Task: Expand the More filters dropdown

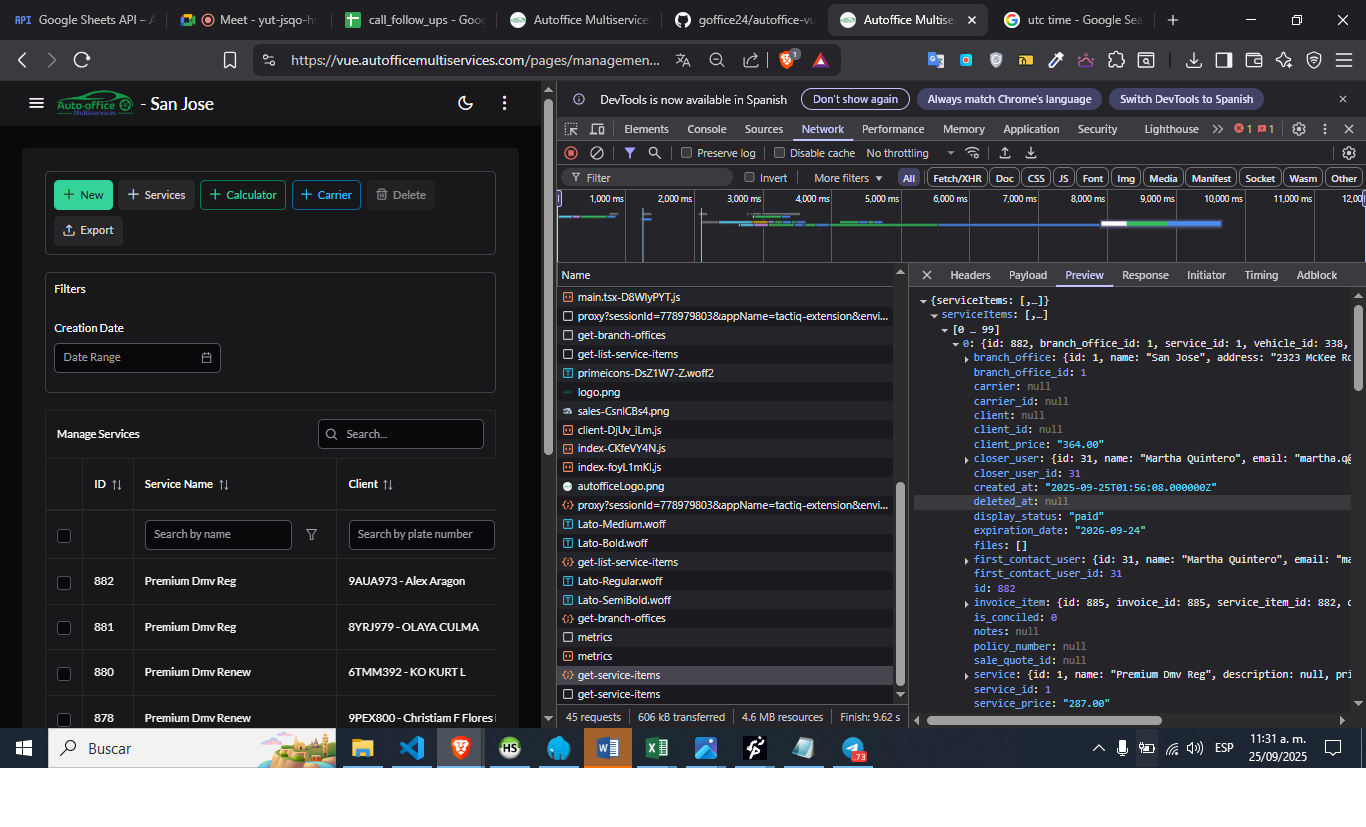Action: pos(848,178)
